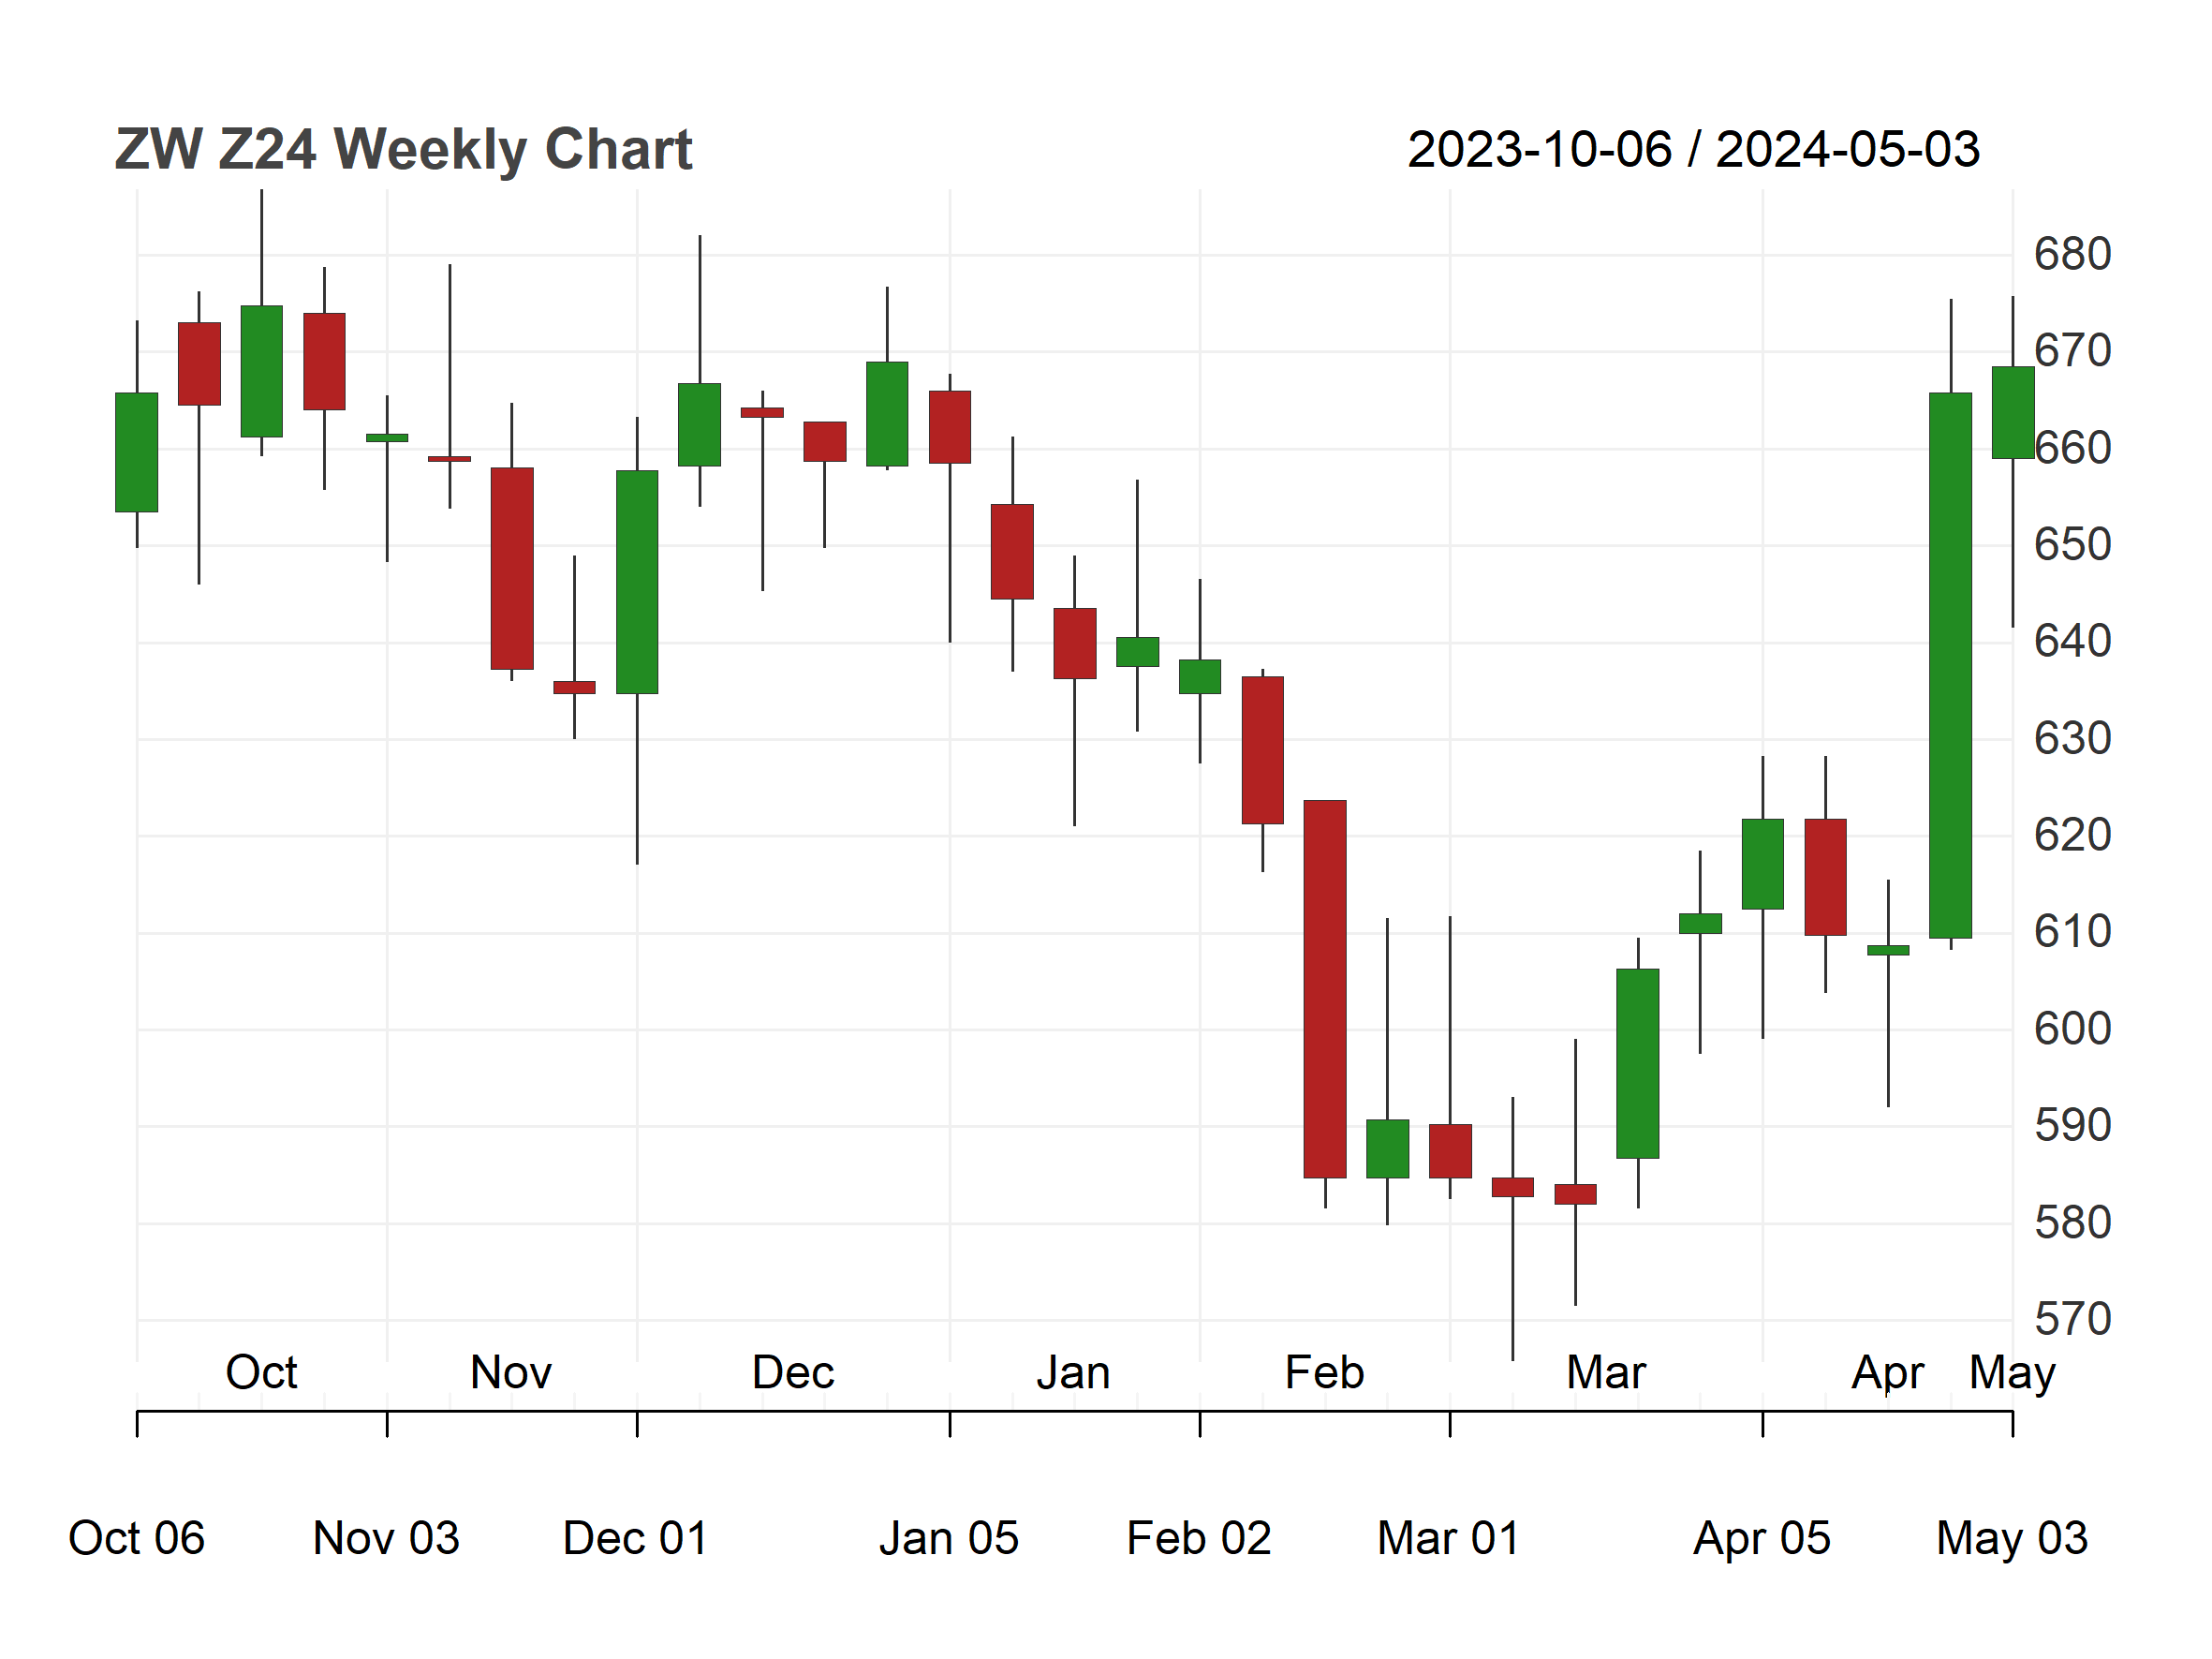Click the Dec 01 date axis label
The height and width of the screenshot is (1659, 2212).
636,1538
